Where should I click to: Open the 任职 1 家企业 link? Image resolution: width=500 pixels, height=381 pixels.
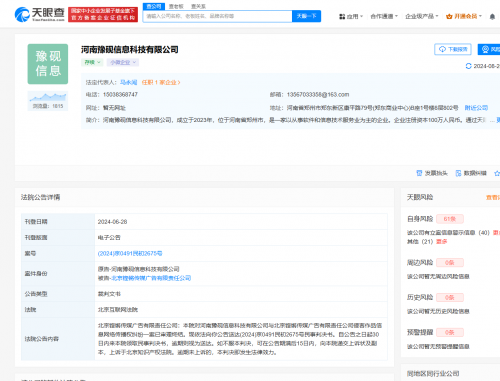(161, 82)
